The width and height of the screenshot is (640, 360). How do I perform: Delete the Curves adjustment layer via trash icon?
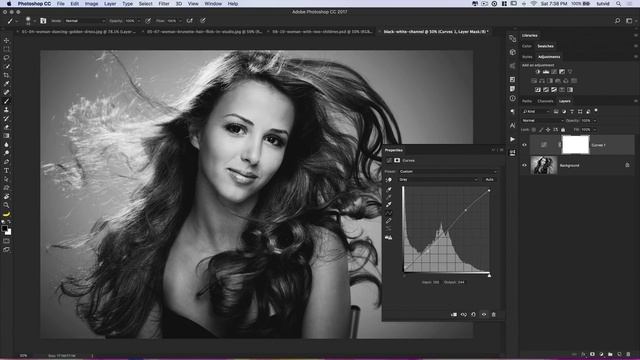(493, 315)
